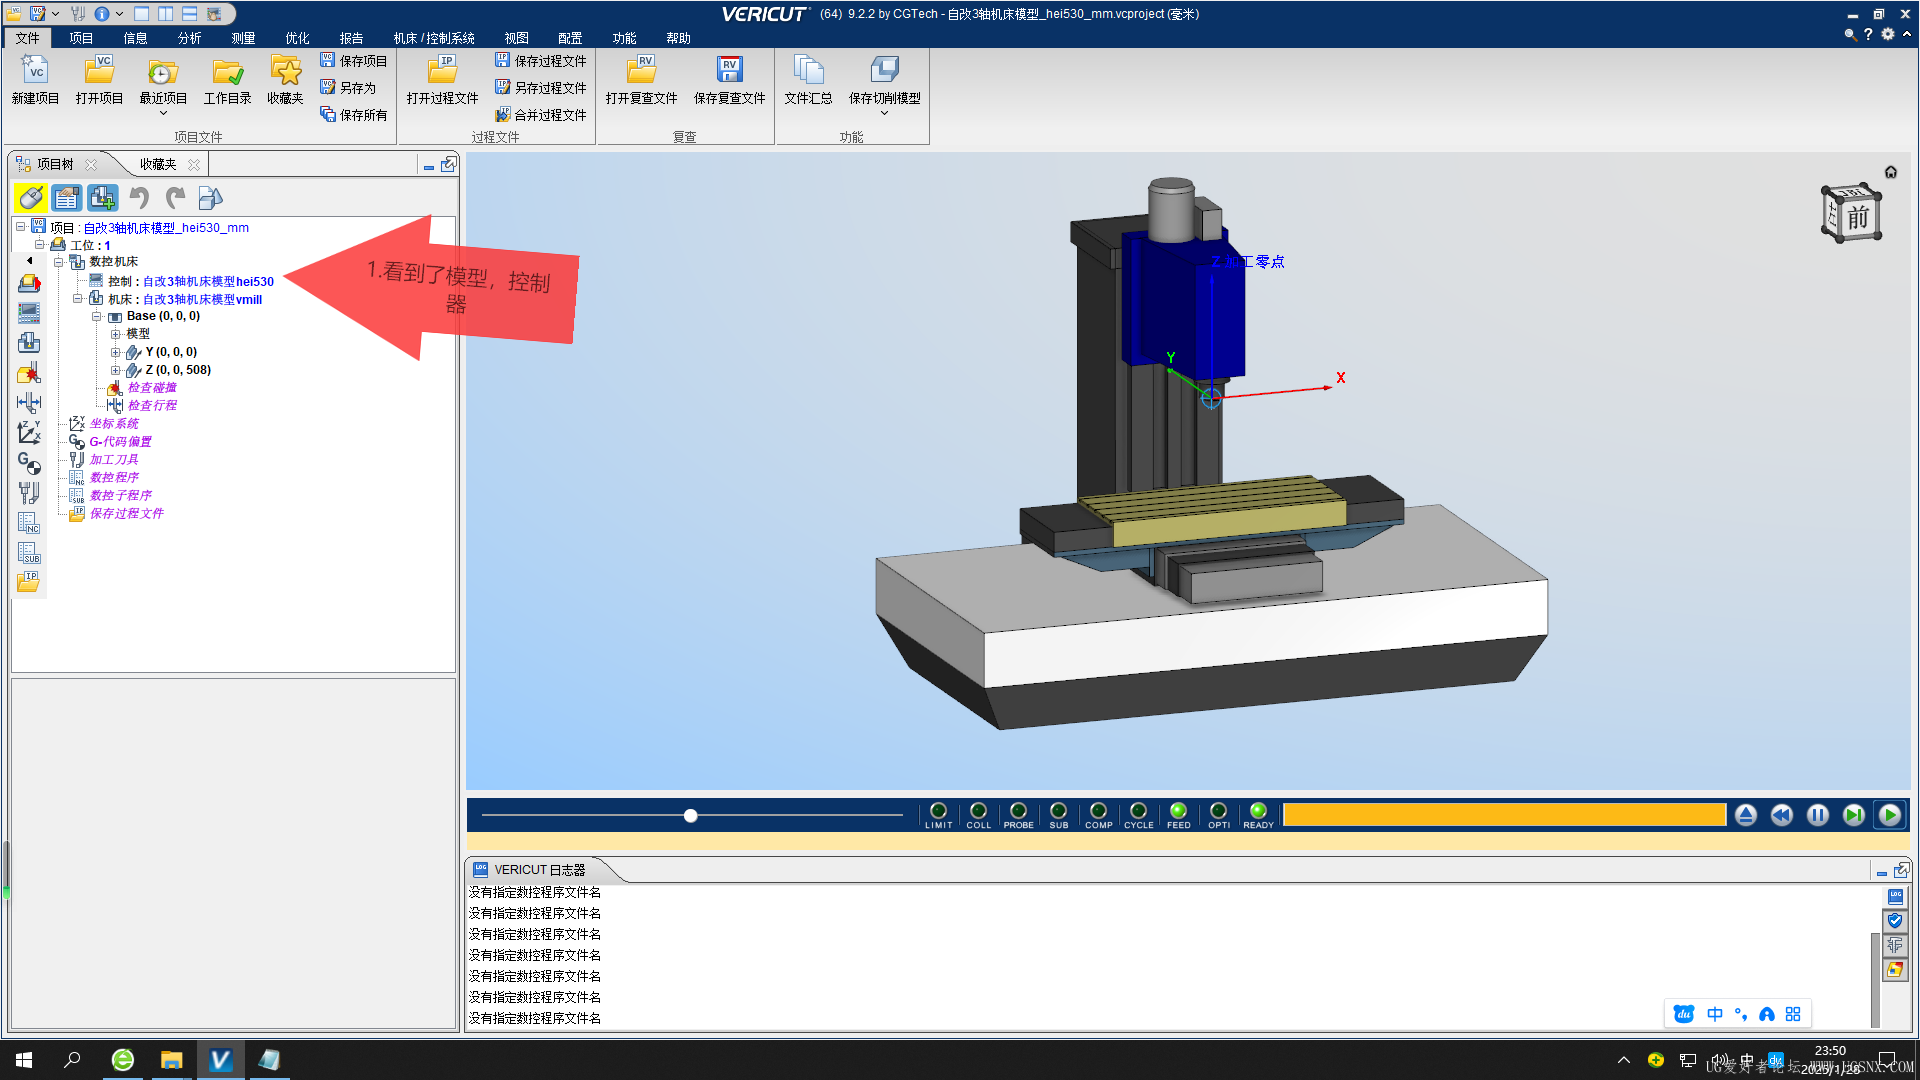Click 打开复查文件 (Open Review File) icon

(x=641, y=70)
